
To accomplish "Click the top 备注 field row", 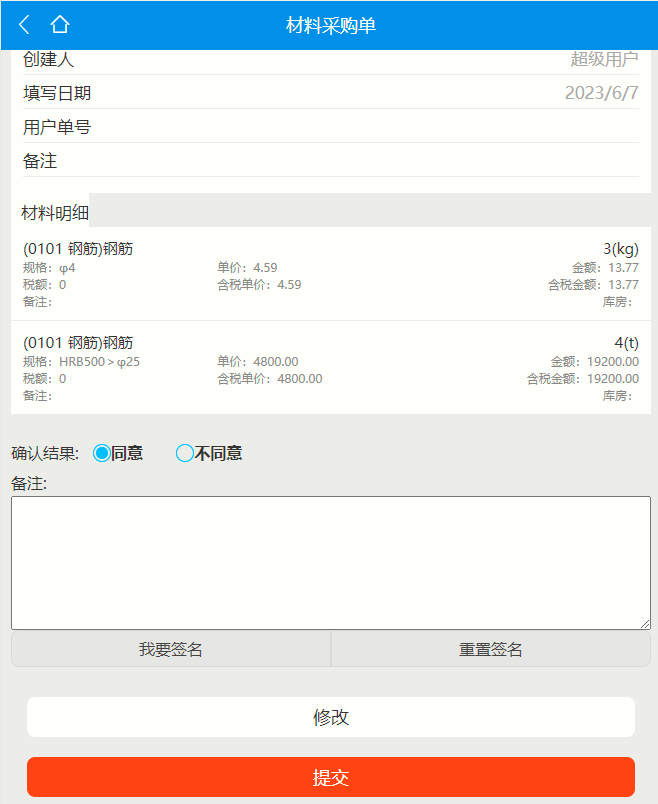I will 330,161.
